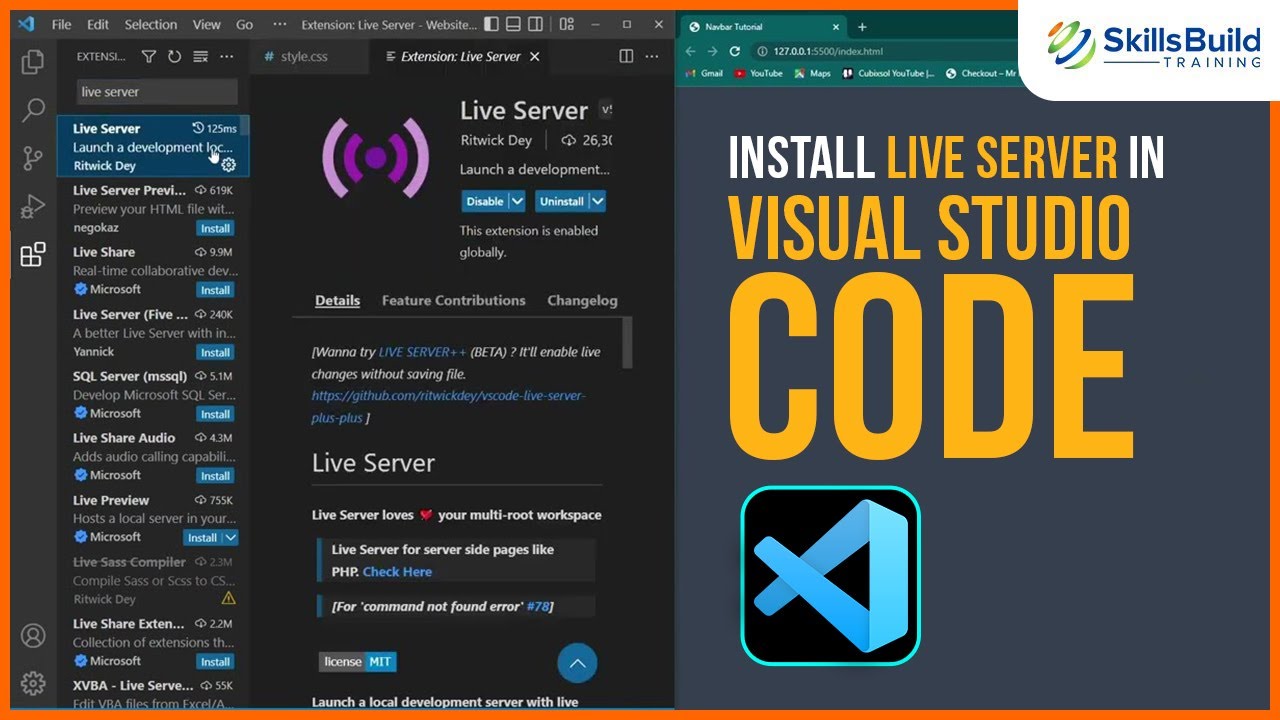This screenshot has height=720, width=1280.
Task: Open the File menu
Action: 61,24
